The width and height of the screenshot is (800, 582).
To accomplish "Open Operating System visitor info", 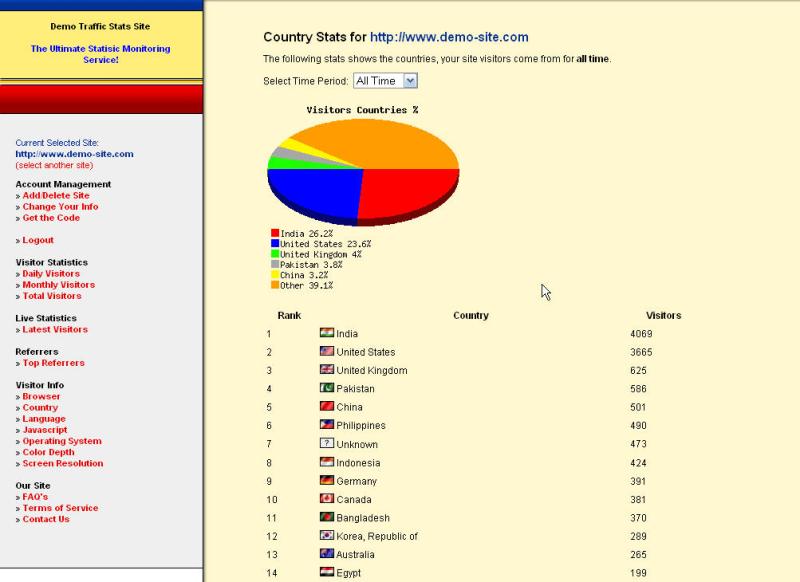I will click(62, 441).
